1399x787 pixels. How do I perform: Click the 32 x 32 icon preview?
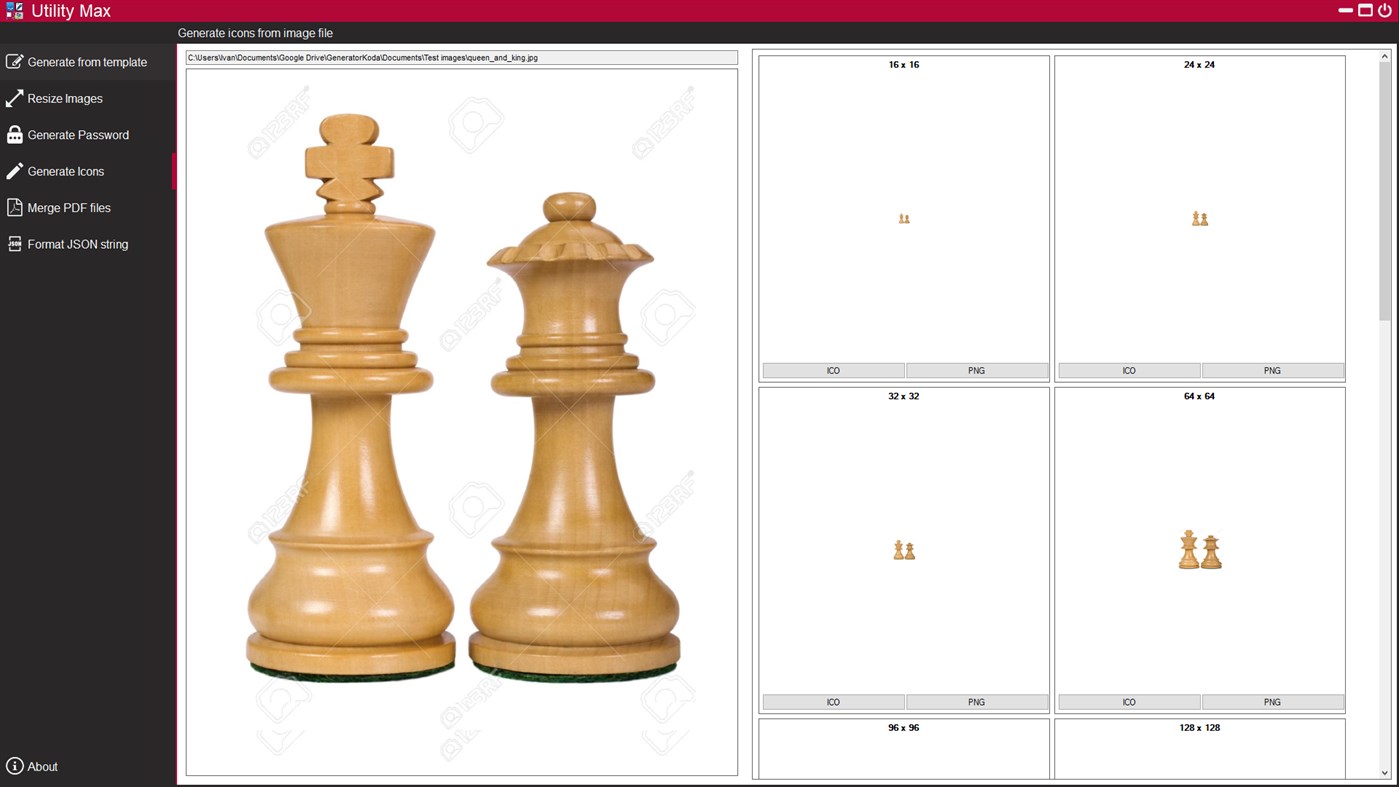point(904,550)
